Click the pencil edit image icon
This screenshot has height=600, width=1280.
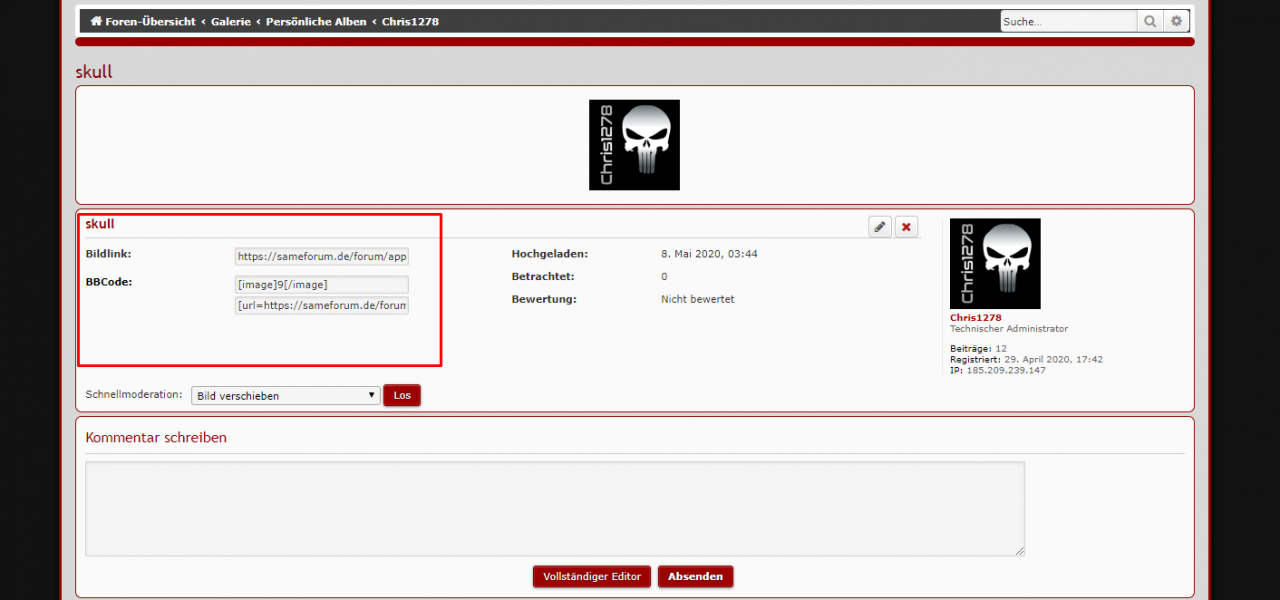[x=880, y=227]
